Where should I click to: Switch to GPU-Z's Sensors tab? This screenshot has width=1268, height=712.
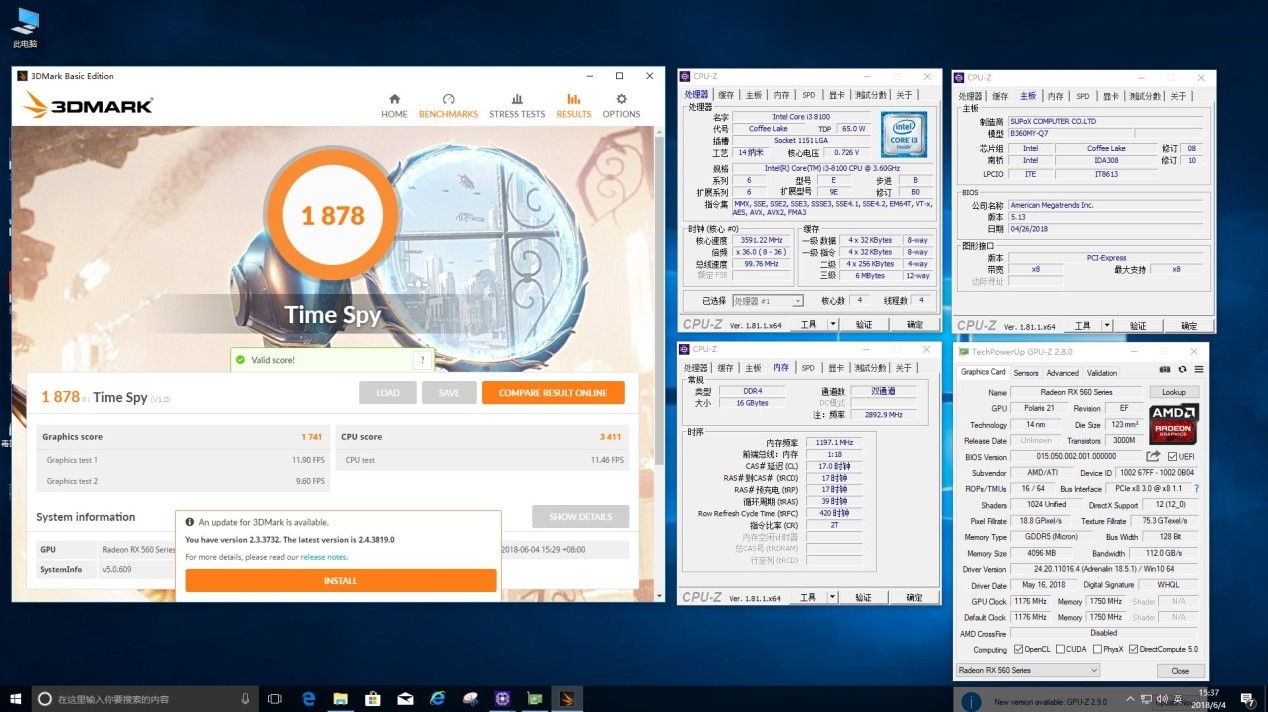tap(1026, 372)
